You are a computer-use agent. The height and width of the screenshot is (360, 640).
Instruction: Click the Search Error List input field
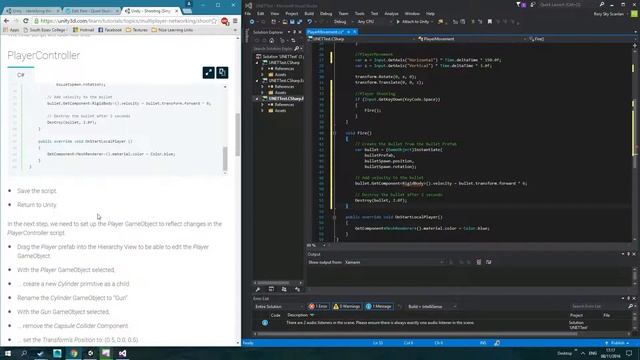(x=598, y=307)
